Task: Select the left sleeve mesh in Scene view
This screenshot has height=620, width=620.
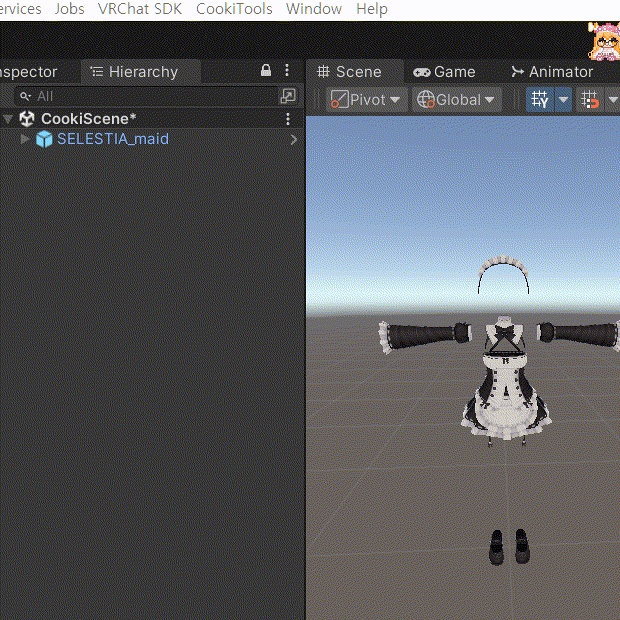Action: tap(425, 335)
